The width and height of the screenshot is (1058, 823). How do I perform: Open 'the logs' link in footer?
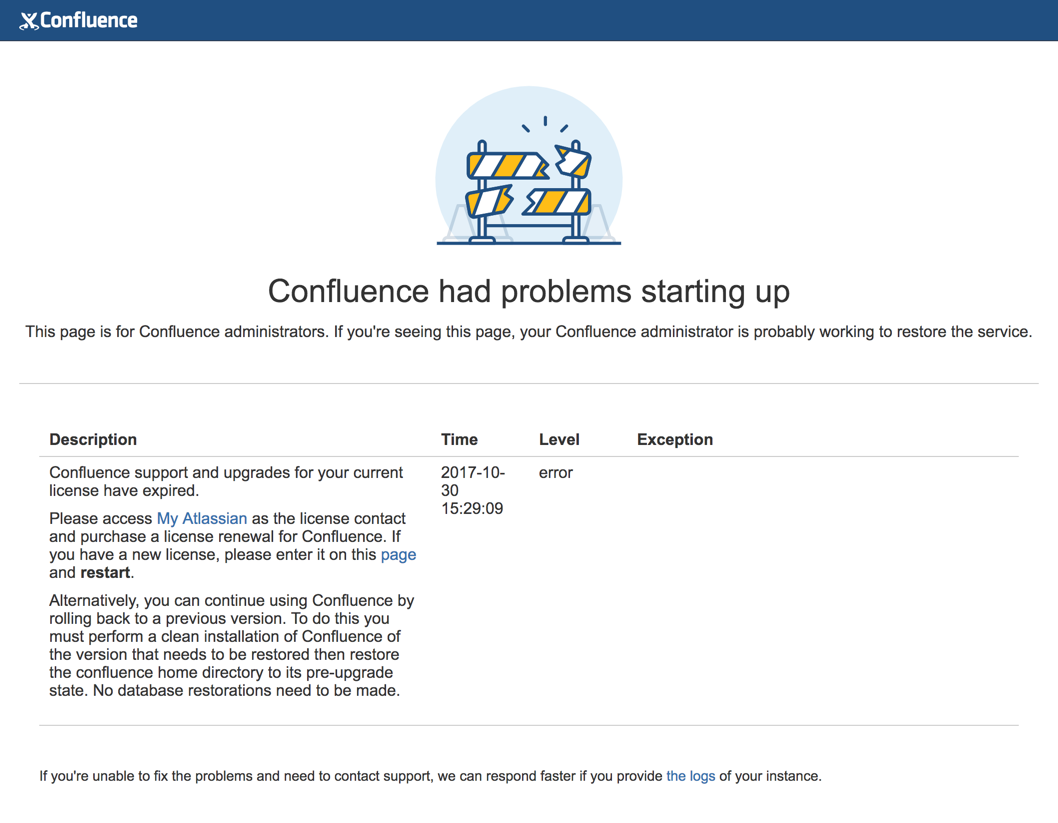pos(690,775)
